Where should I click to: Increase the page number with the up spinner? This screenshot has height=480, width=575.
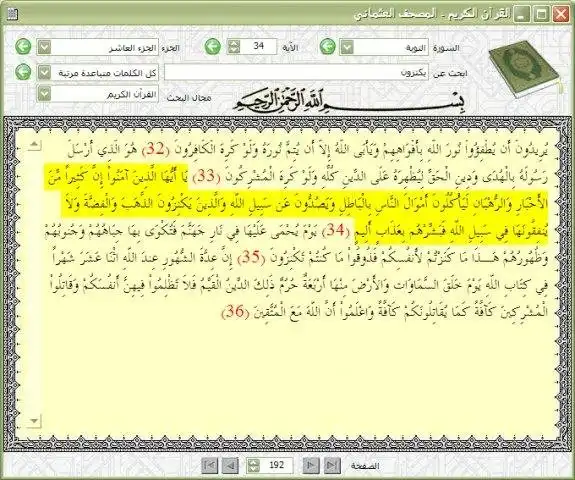[253, 462]
